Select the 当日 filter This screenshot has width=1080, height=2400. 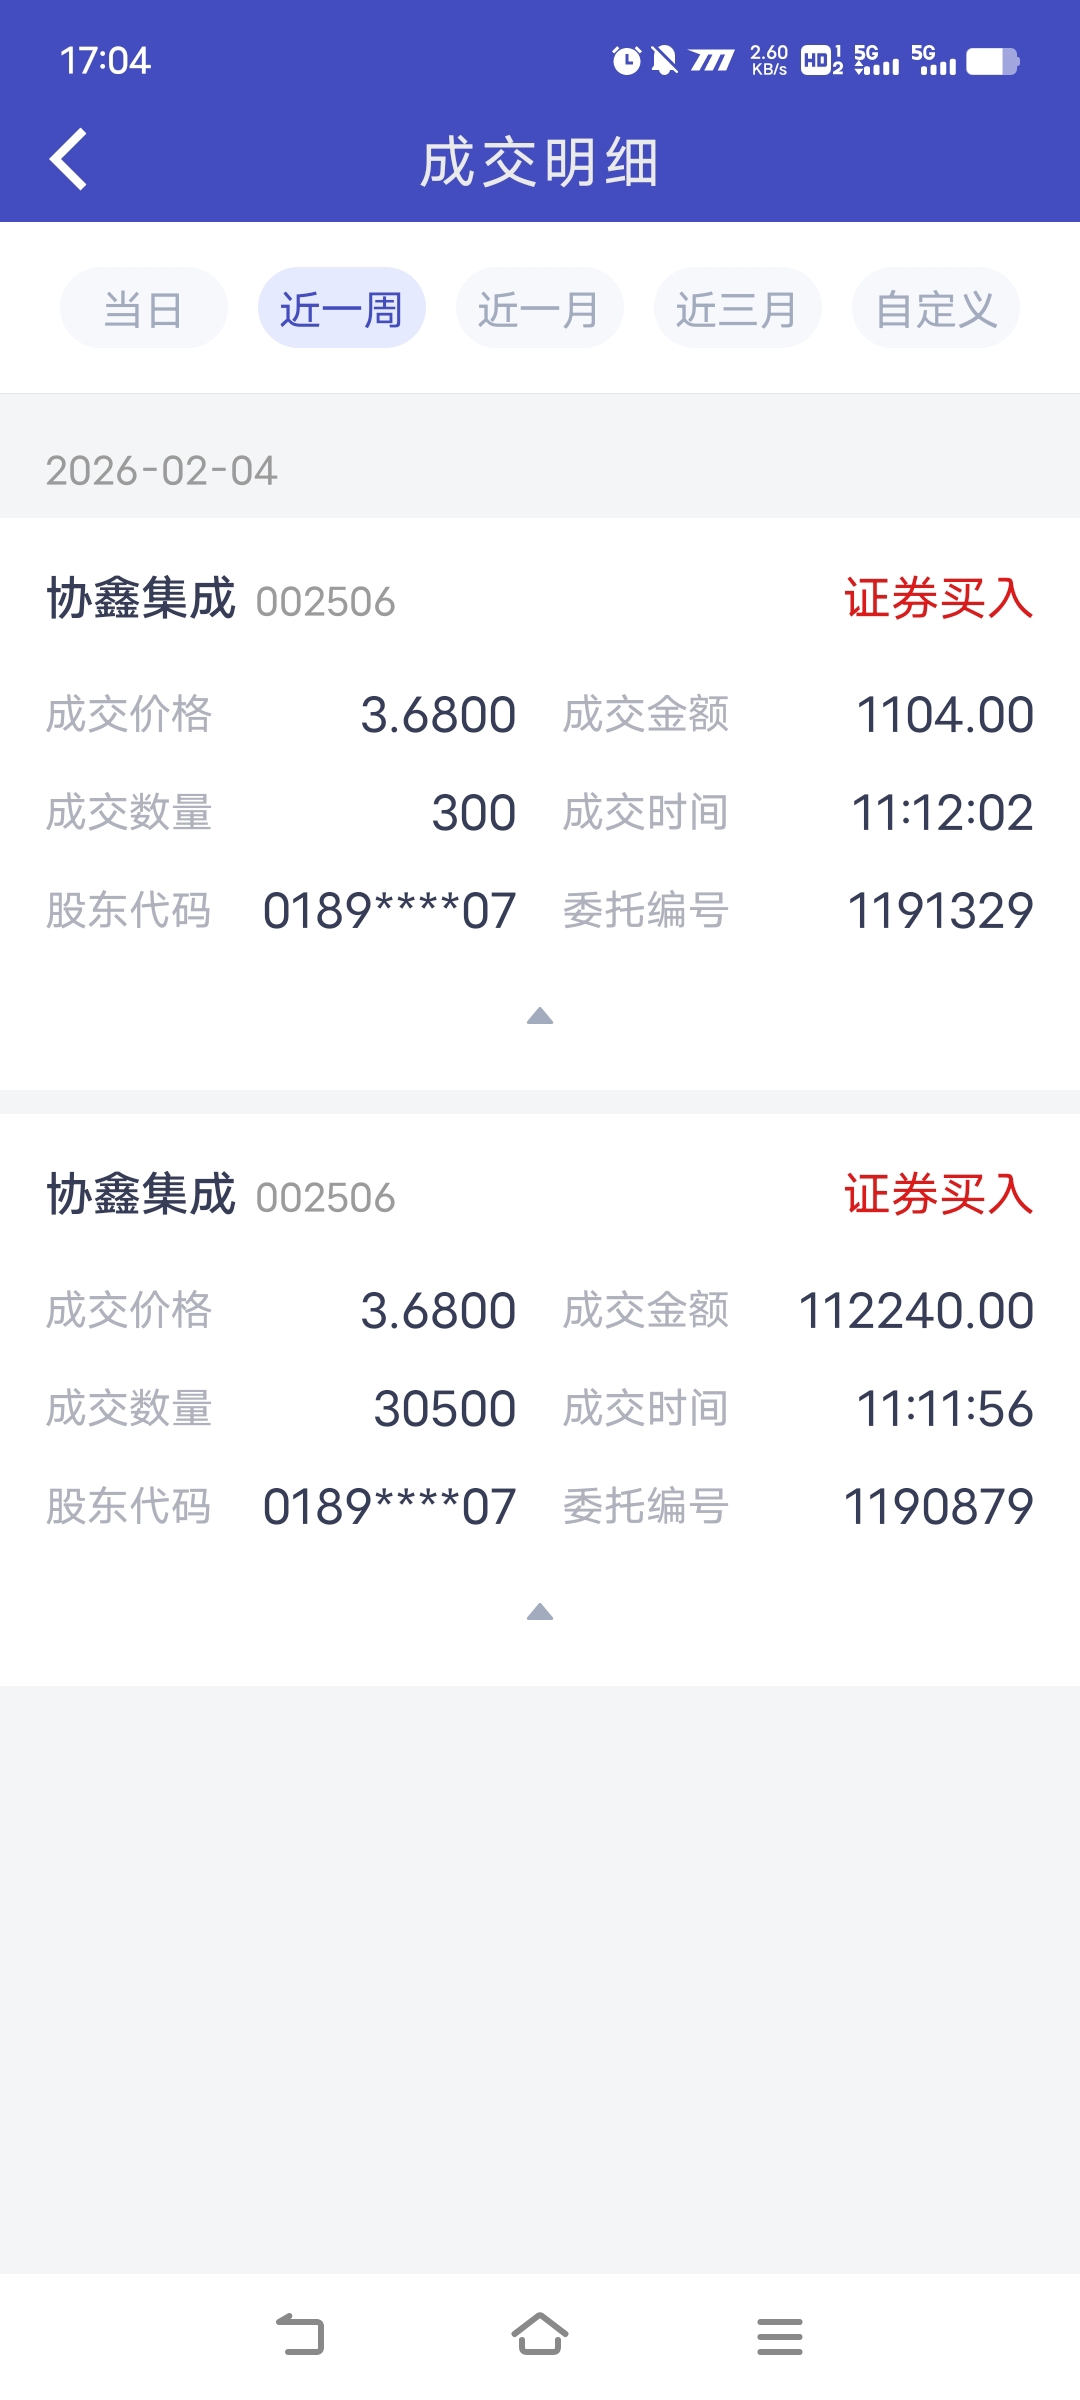click(143, 308)
